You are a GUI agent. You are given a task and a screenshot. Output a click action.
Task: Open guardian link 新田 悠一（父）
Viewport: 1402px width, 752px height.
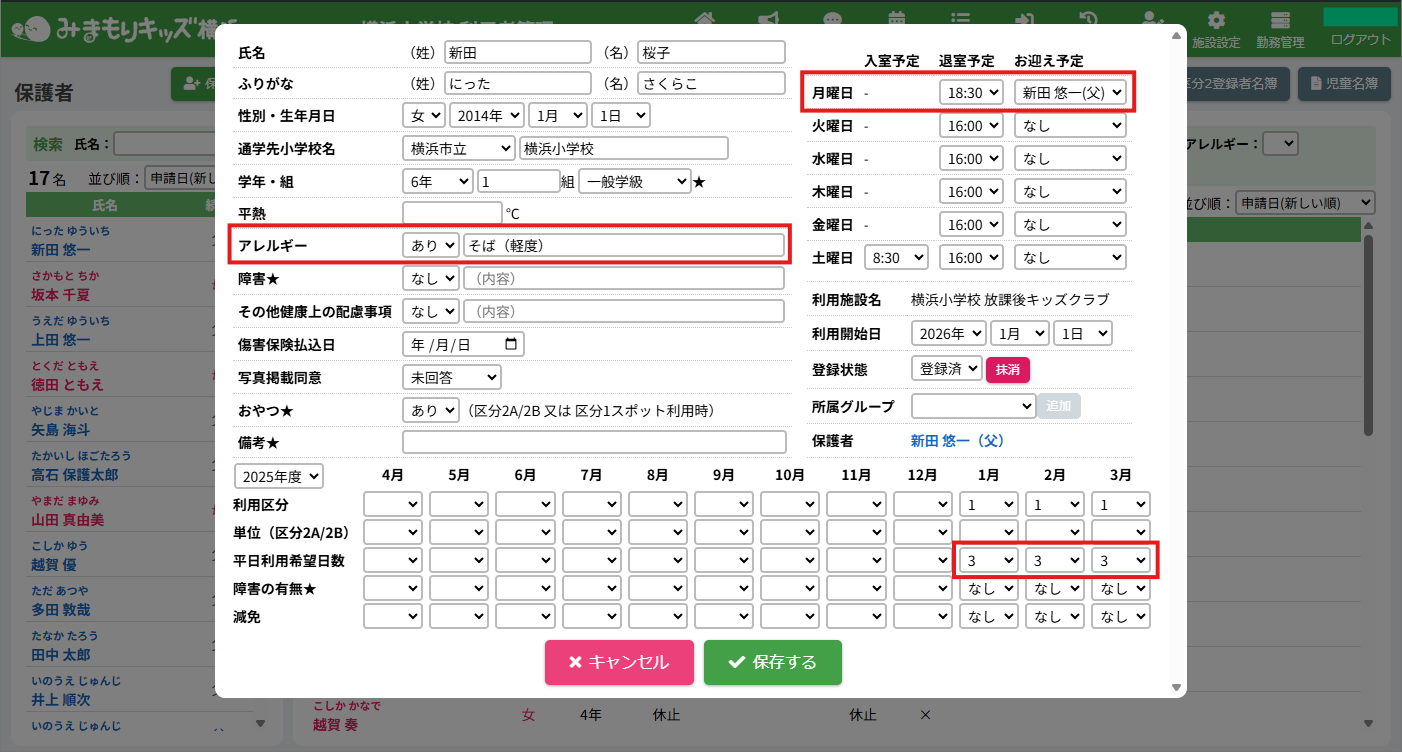point(957,441)
